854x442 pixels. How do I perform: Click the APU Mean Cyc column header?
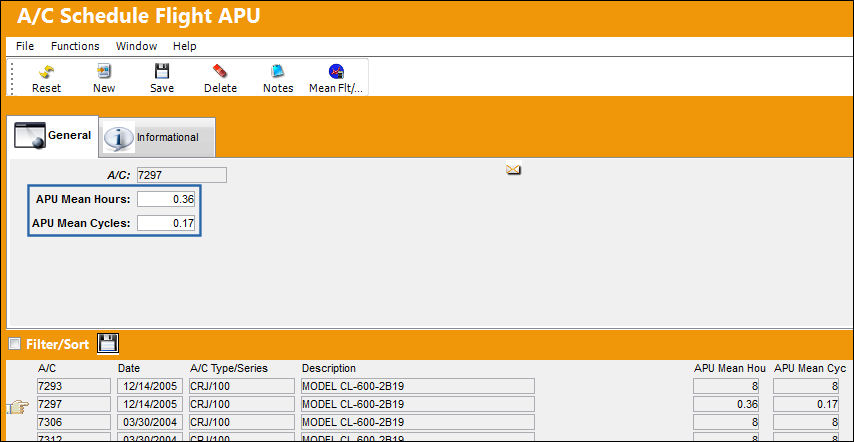[x=810, y=369]
